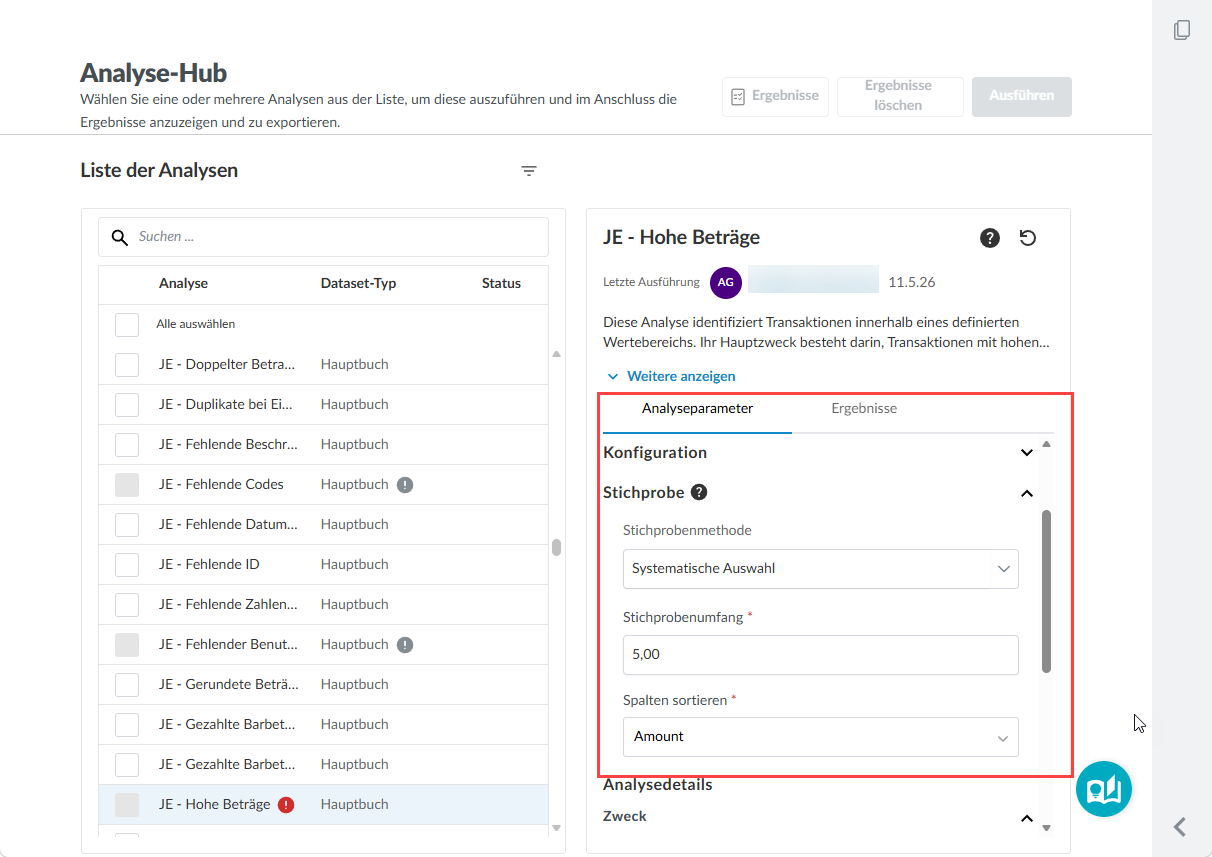Image resolution: width=1212 pixels, height=857 pixels.
Task: Collapse the side panel with the arrow icon
Action: click(x=1180, y=827)
